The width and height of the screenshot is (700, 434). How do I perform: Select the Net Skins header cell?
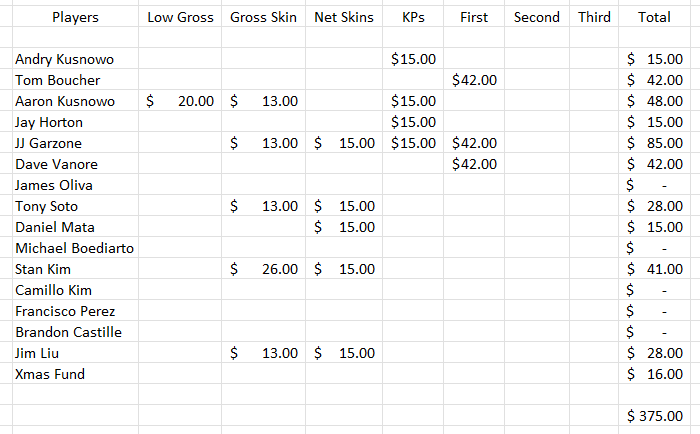(344, 17)
